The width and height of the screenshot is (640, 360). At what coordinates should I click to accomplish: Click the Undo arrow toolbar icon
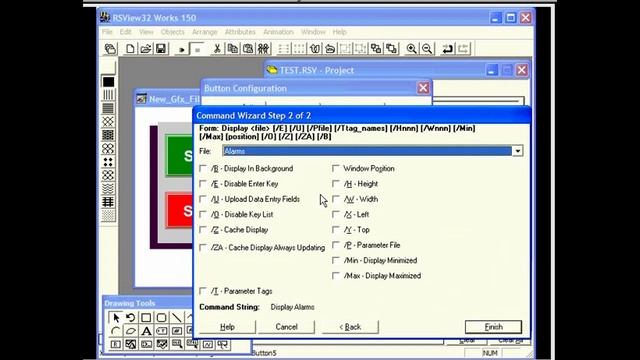[x=448, y=49]
